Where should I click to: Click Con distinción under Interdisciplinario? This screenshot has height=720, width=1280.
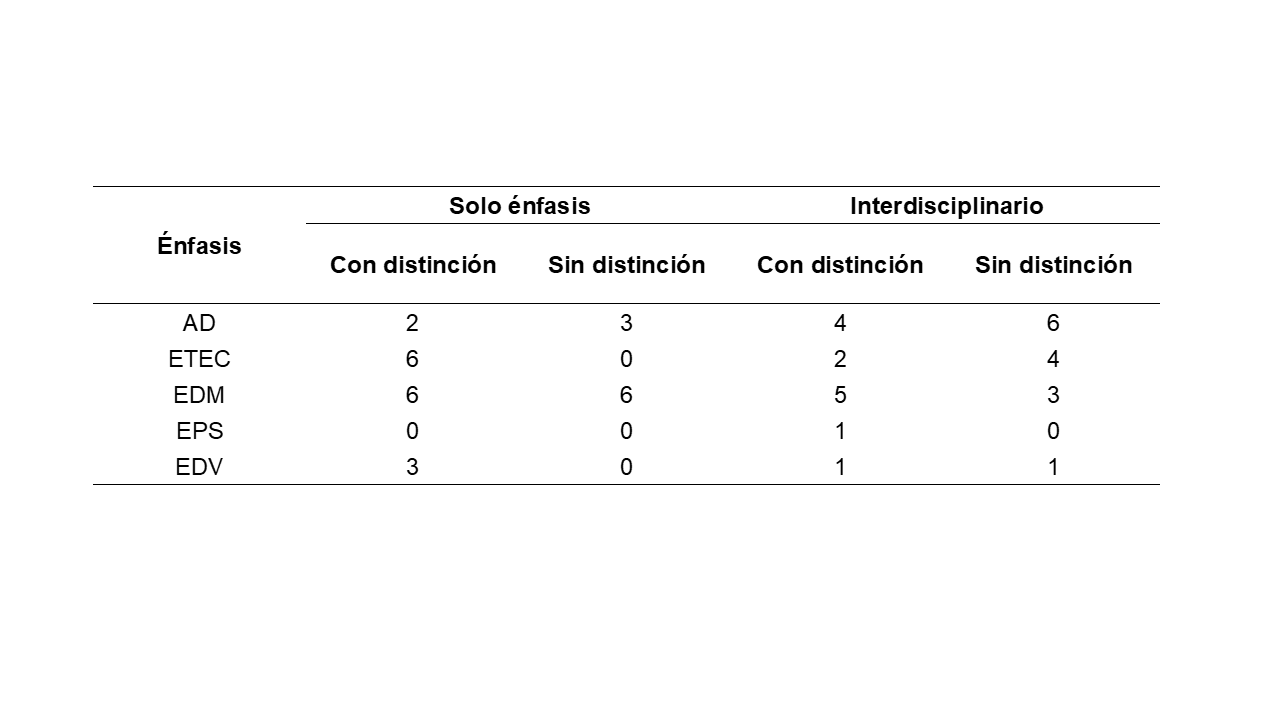pos(839,265)
